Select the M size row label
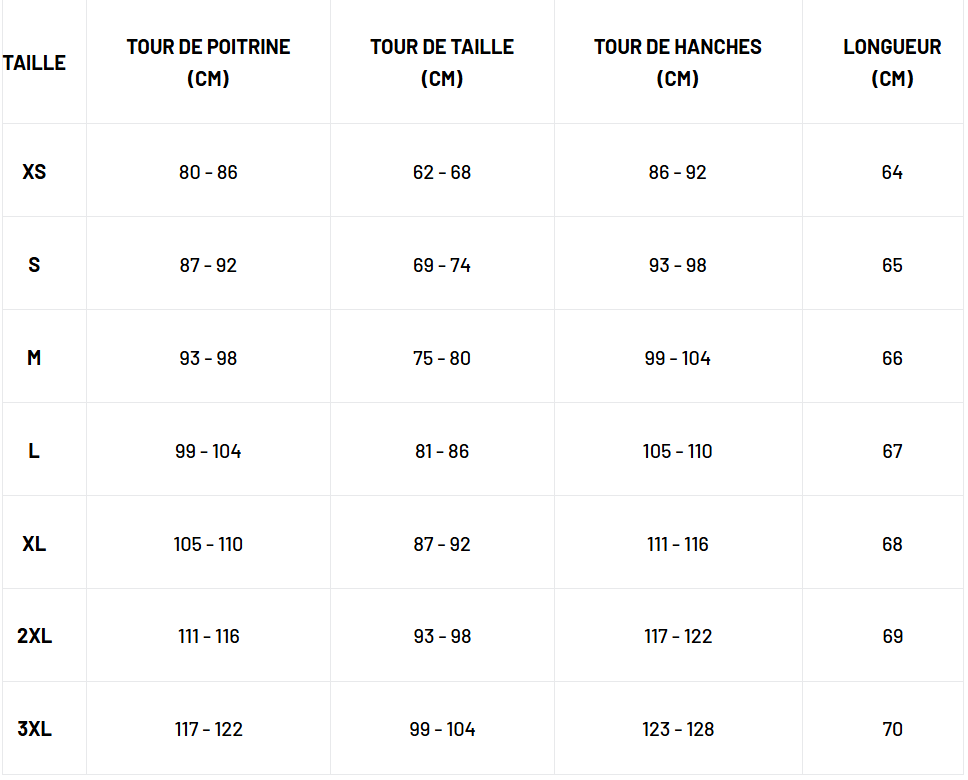 click(x=34, y=358)
